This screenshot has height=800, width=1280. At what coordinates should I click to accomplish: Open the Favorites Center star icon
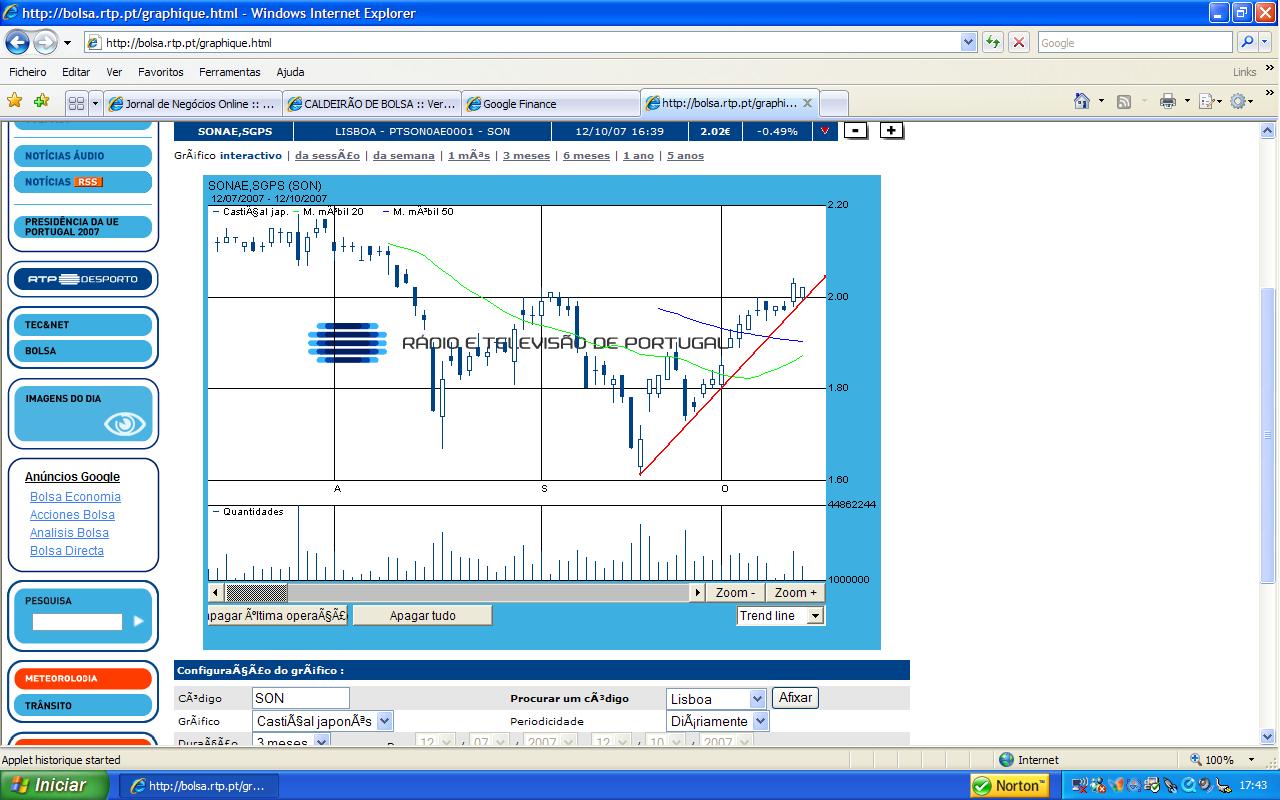coord(15,101)
